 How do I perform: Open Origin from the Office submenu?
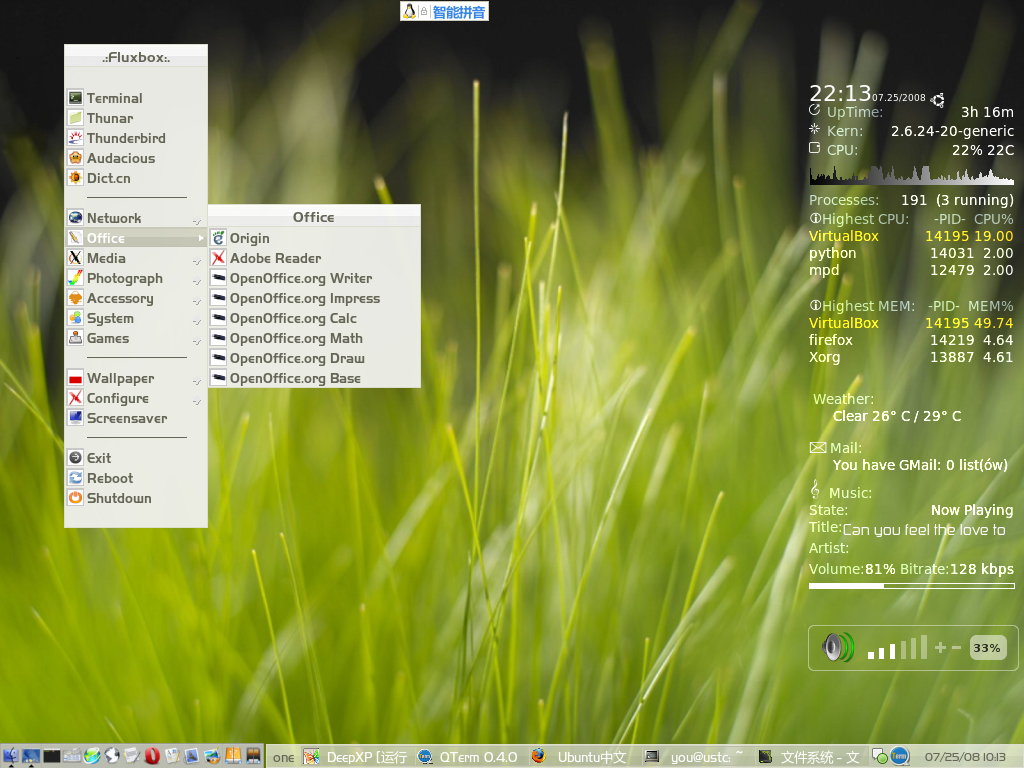click(315, 238)
